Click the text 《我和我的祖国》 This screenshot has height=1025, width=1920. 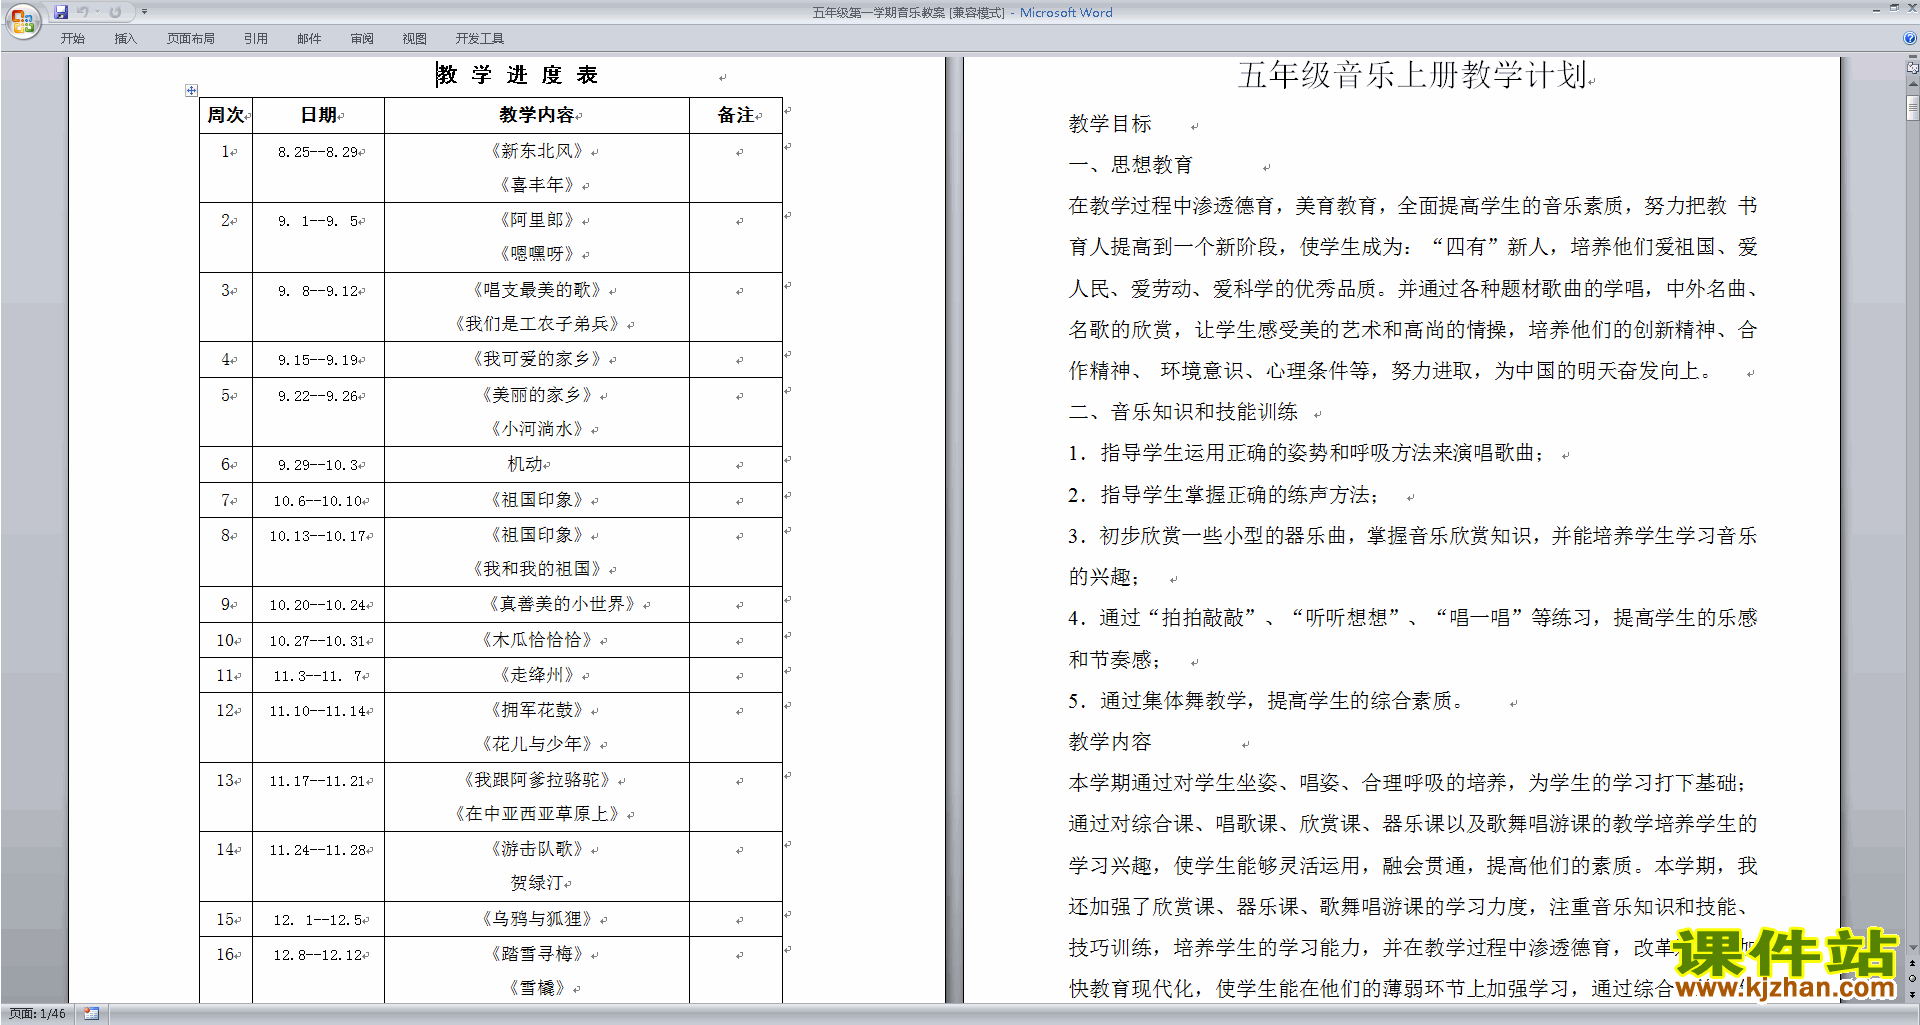point(537,569)
